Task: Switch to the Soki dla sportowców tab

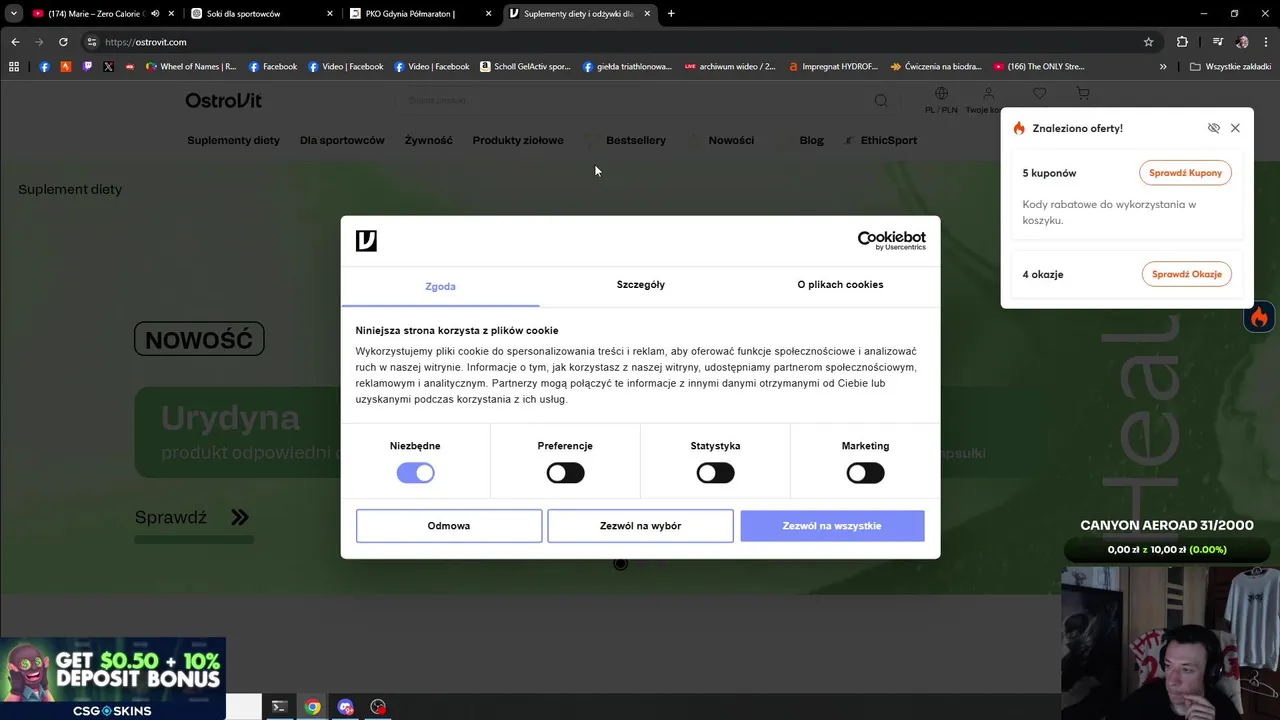Action: [x=262, y=14]
